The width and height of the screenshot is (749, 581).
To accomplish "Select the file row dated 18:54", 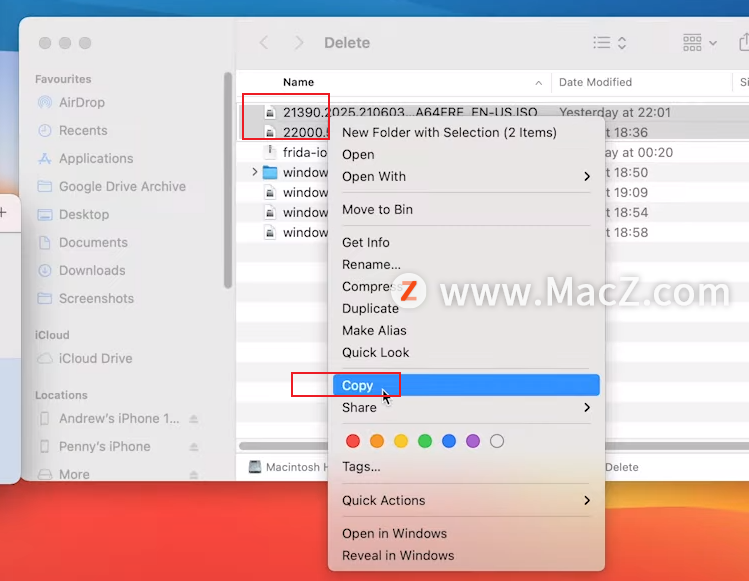I will pyautogui.click(x=492, y=212).
